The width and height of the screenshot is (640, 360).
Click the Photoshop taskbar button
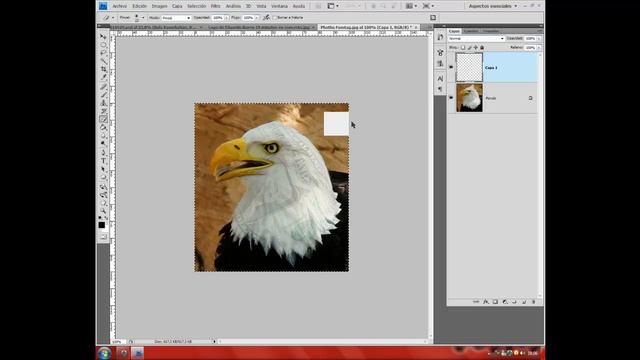click(138, 353)
